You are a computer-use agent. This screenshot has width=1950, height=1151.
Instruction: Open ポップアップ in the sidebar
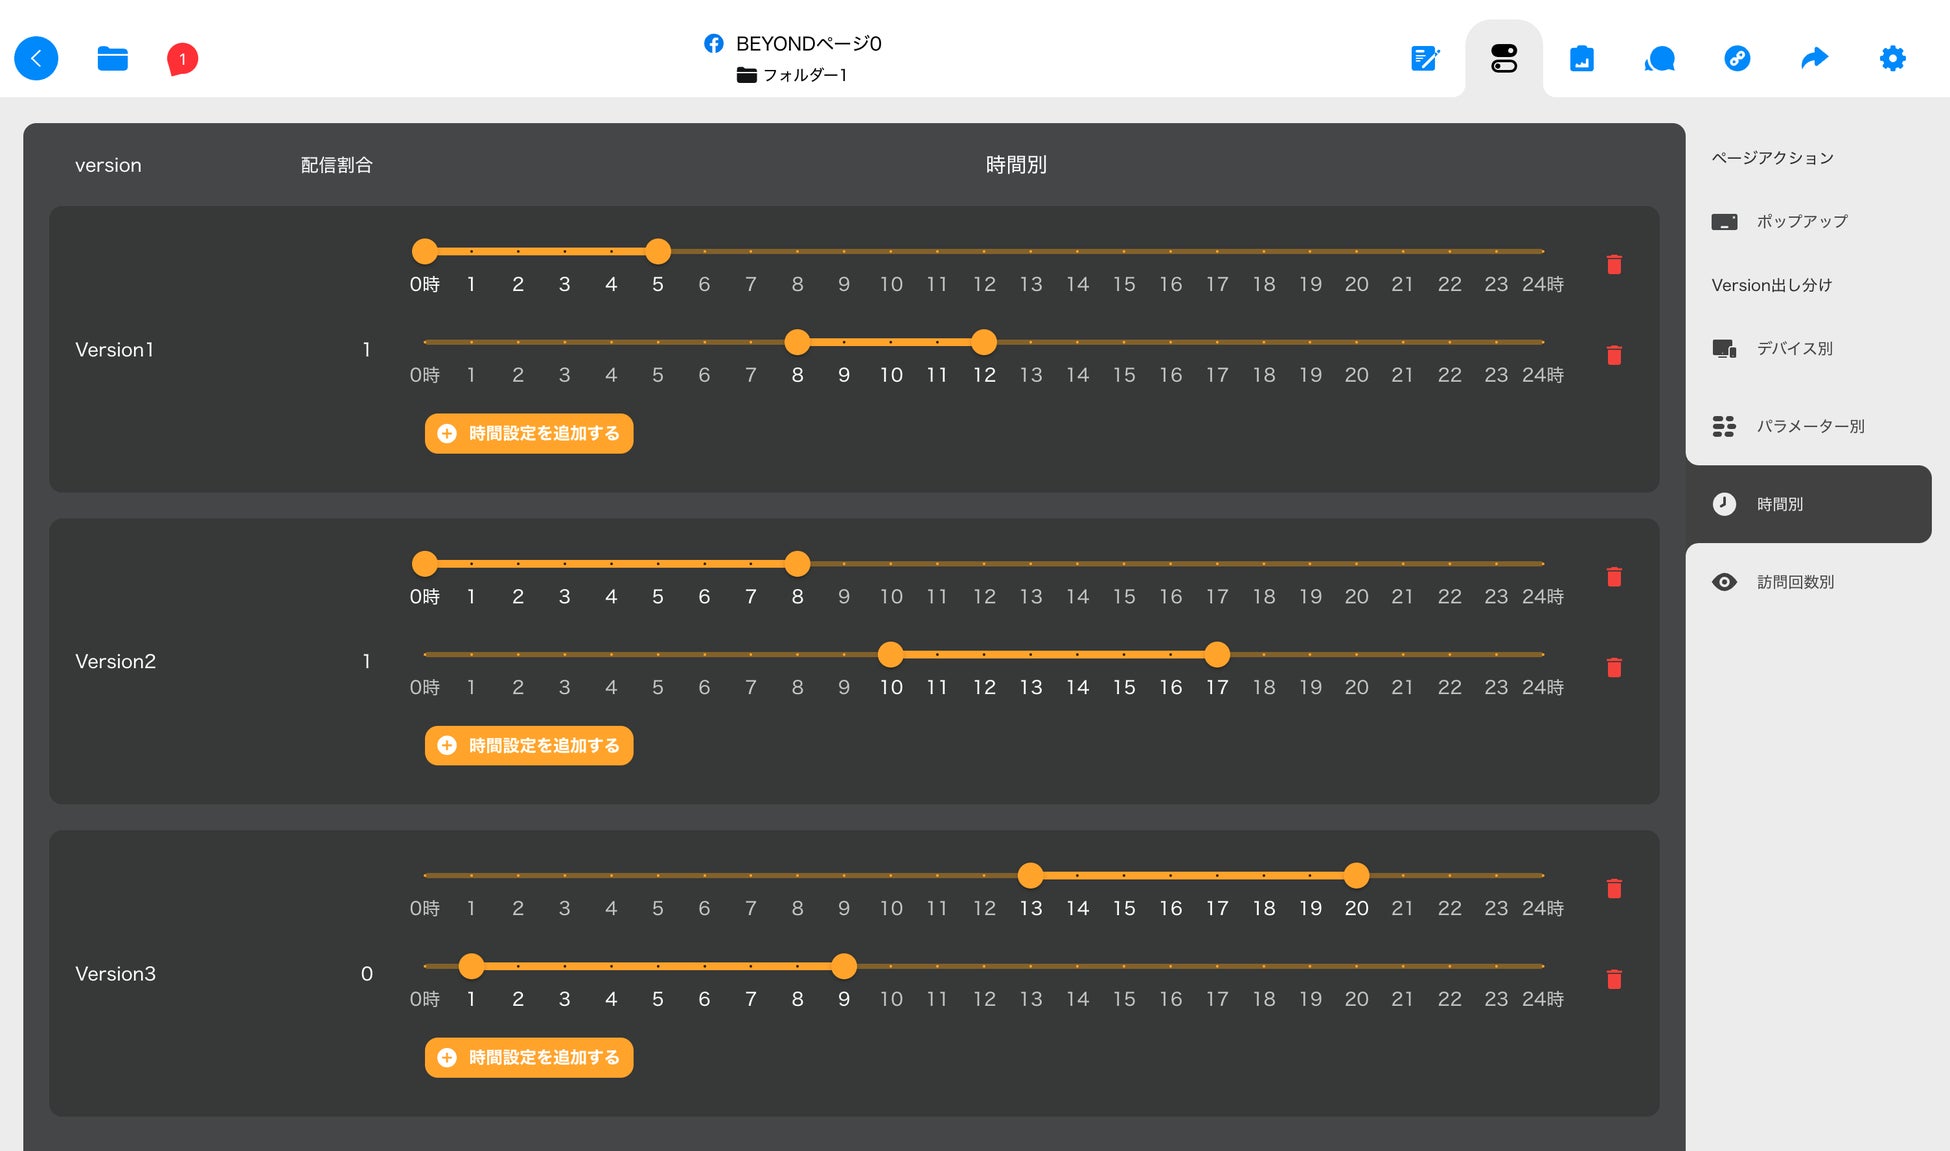[x=1800, y=221]
